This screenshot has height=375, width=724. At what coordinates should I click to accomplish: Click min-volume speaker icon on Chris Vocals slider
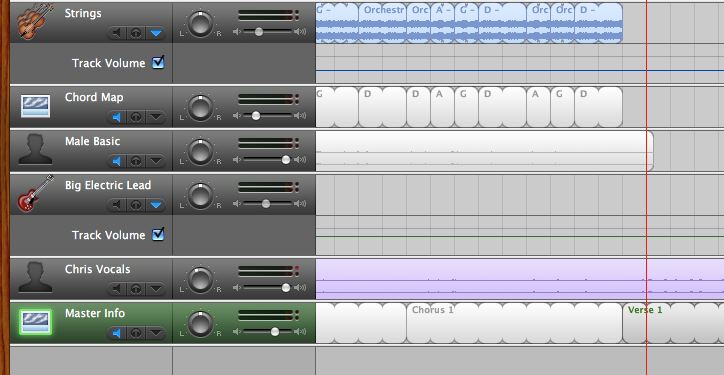237,288
